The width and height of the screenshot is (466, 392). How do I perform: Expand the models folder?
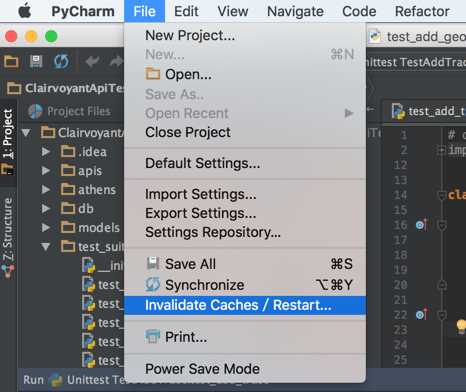[46, 228]
